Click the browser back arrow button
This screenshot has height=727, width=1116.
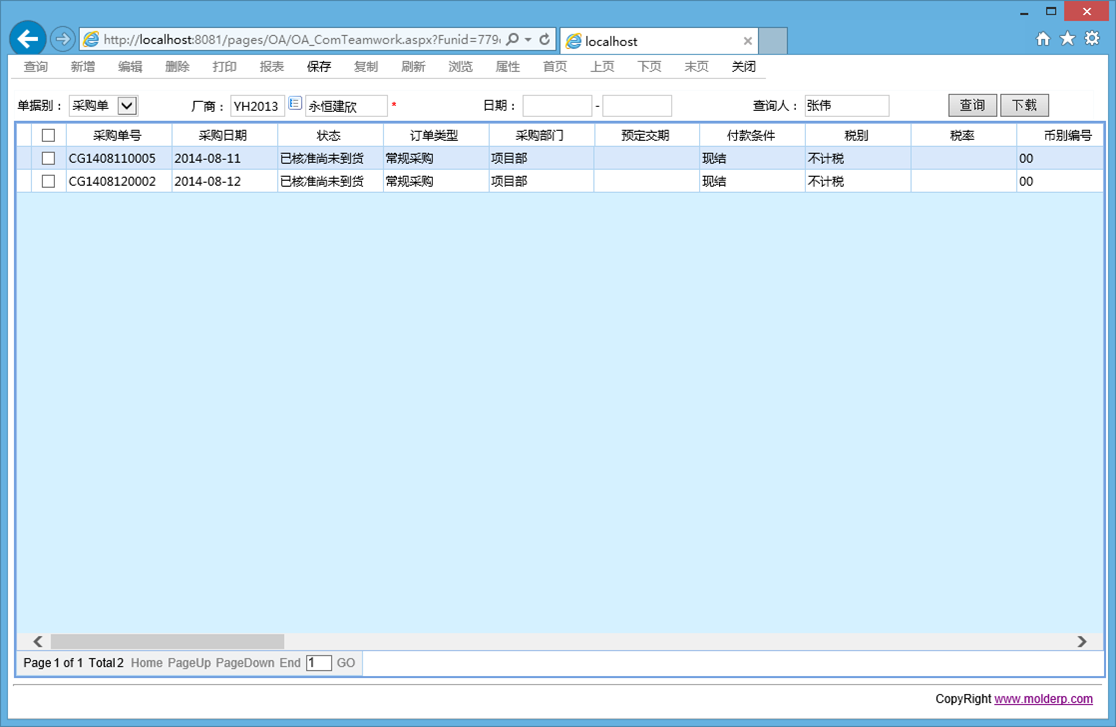28,39
